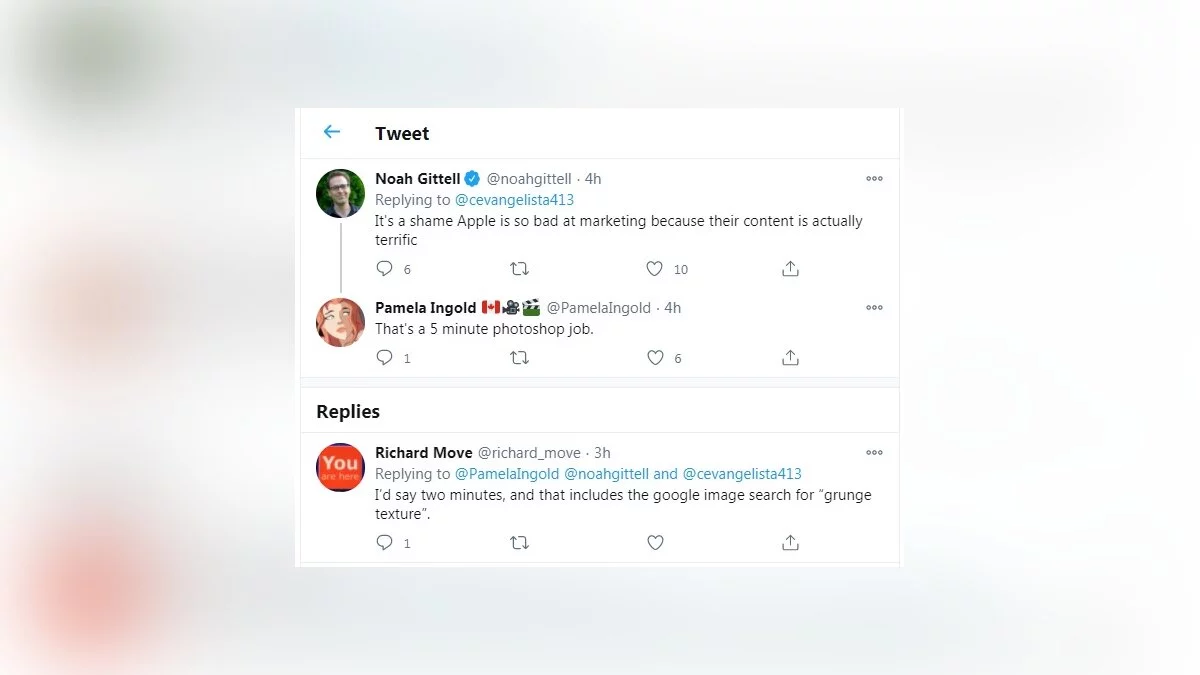This screenshot has width=1200, height=675.
Task: Open the @cevangelista413 mention in Noah's tweet
Action: tap(514, 200)
